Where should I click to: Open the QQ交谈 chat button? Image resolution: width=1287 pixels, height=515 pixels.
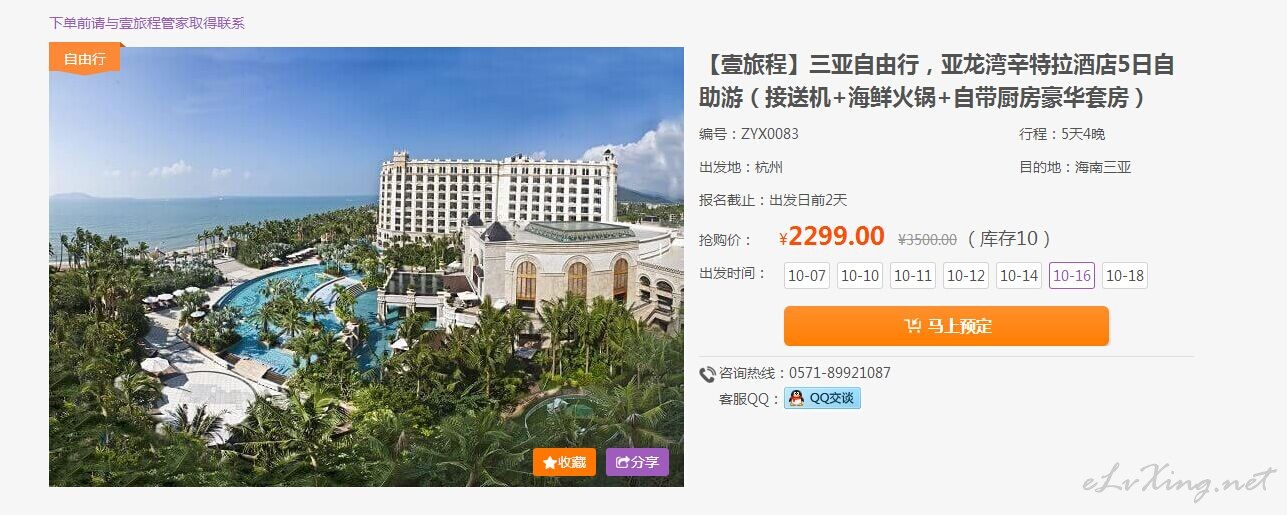822,398
